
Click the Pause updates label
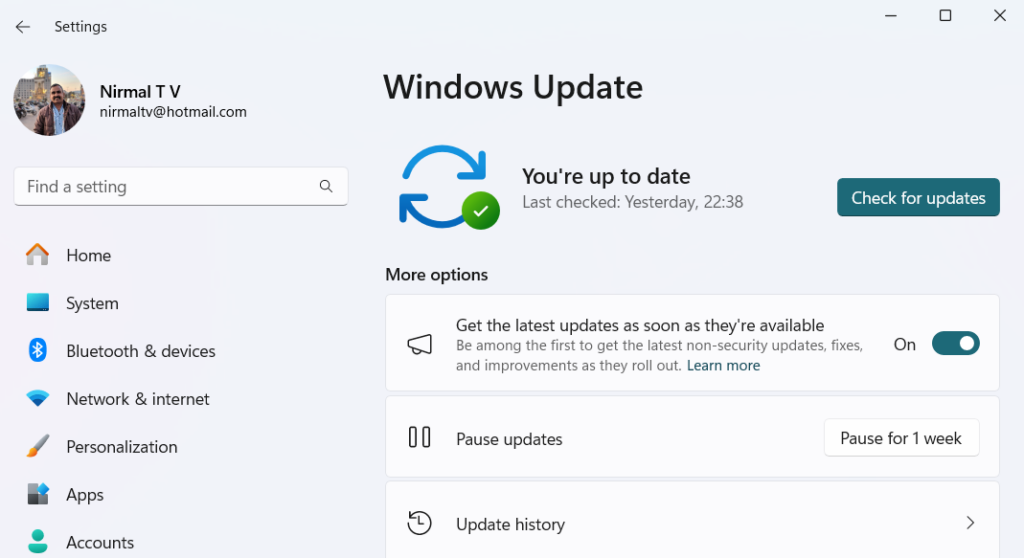coord(509,439)
